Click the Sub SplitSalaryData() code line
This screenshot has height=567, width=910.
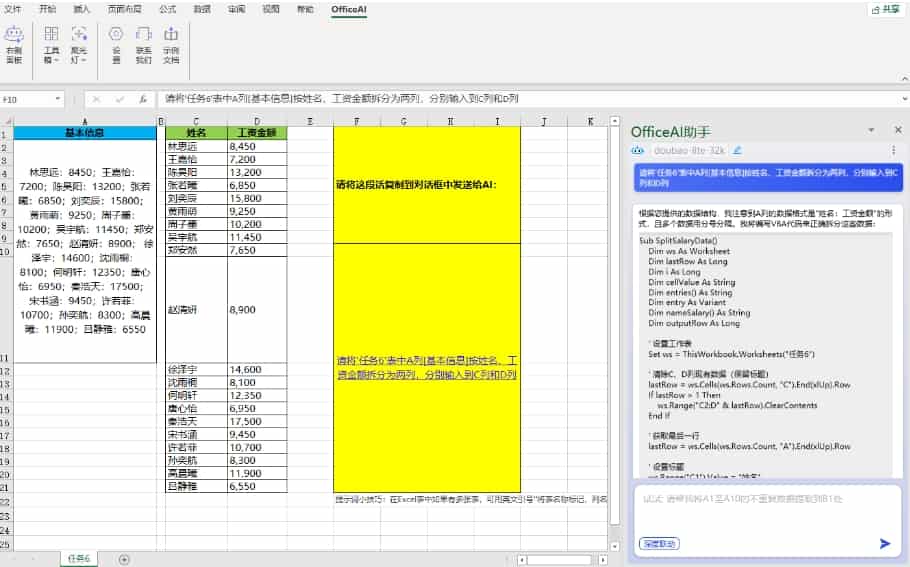(678, 240)
